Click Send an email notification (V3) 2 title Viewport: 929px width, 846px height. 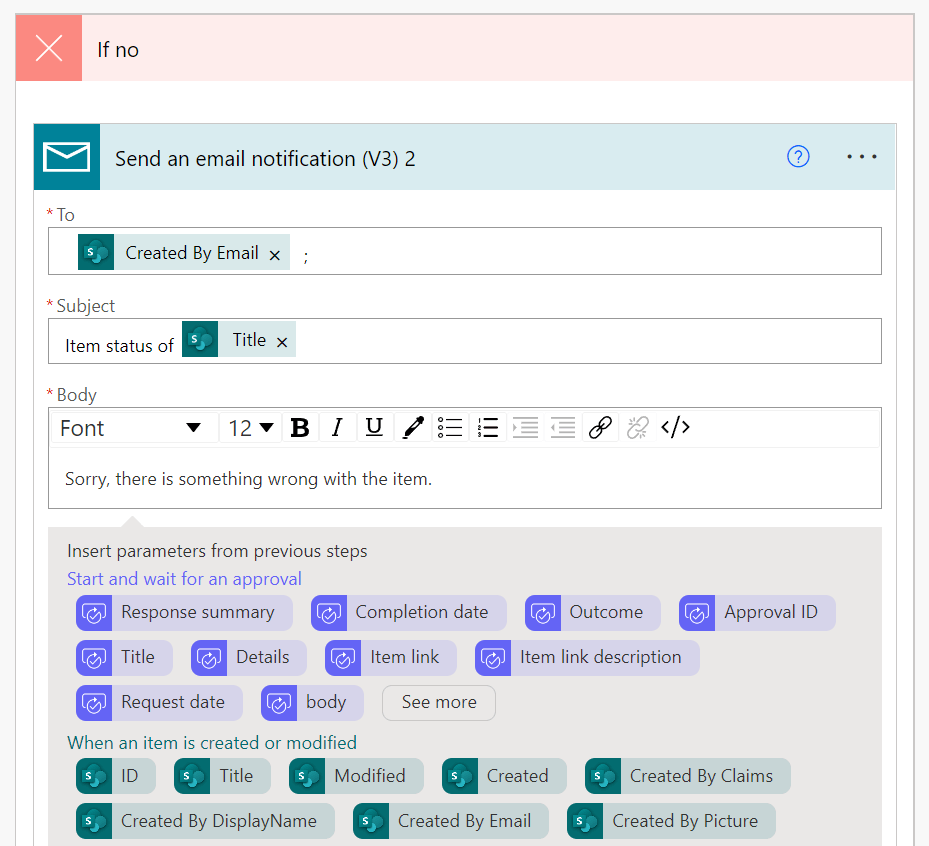click(x=265, y=159)
